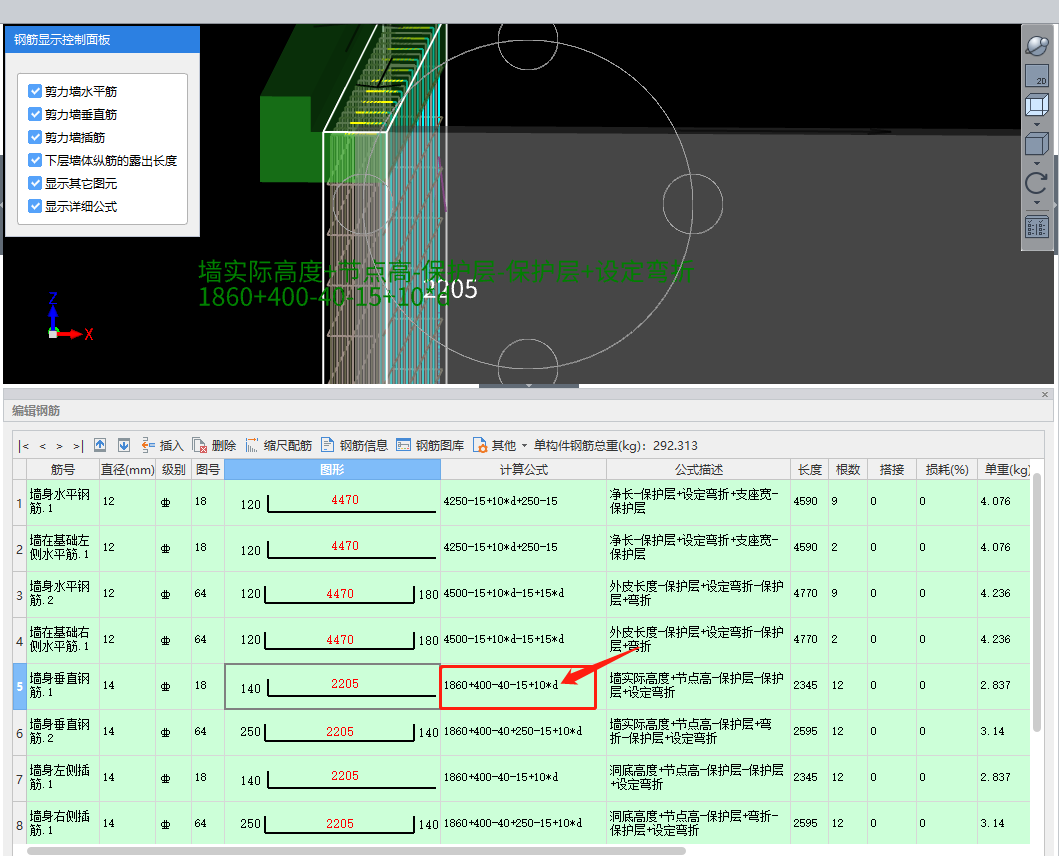Expand the wireframe cube dropdown arrow

(1037, 124)
